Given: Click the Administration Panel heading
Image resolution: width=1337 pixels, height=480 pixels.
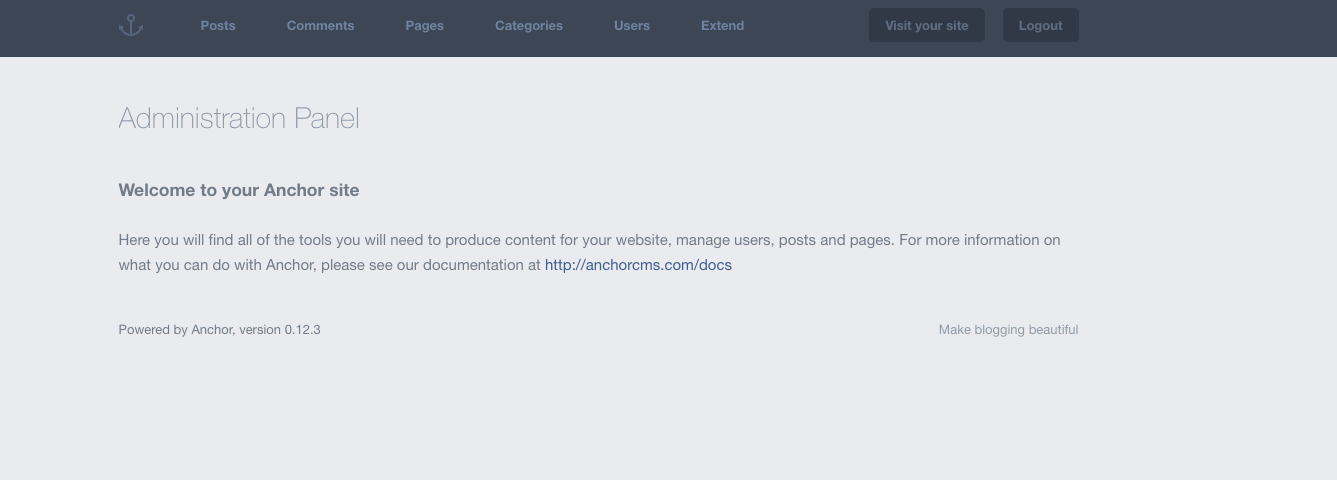Looking at the screenshot, I should point(239,118).
